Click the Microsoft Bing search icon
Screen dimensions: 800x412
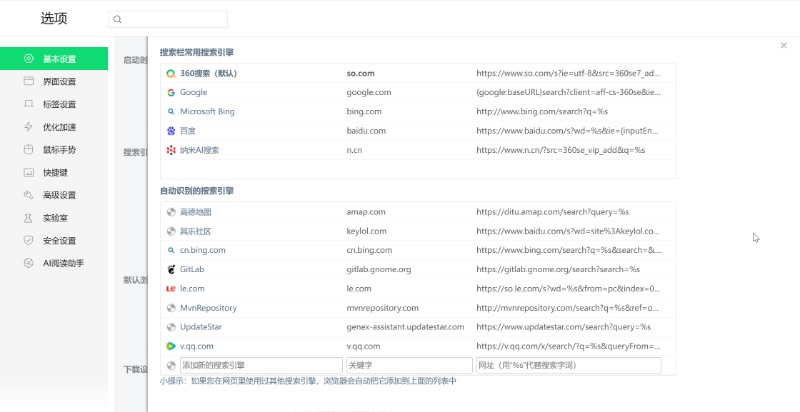(171, 112)
